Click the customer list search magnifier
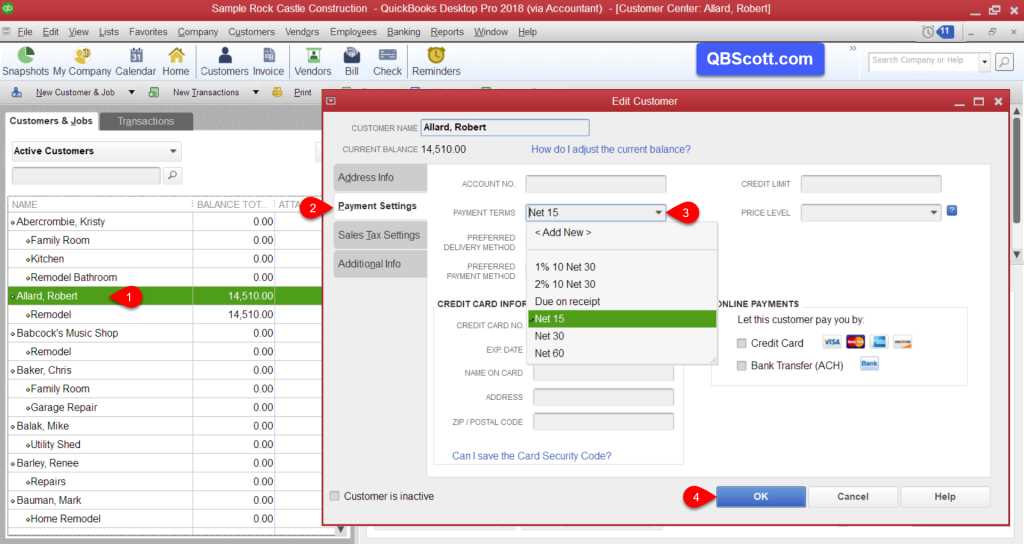This screenshot has width=1024, height=544. click(172, 175)
